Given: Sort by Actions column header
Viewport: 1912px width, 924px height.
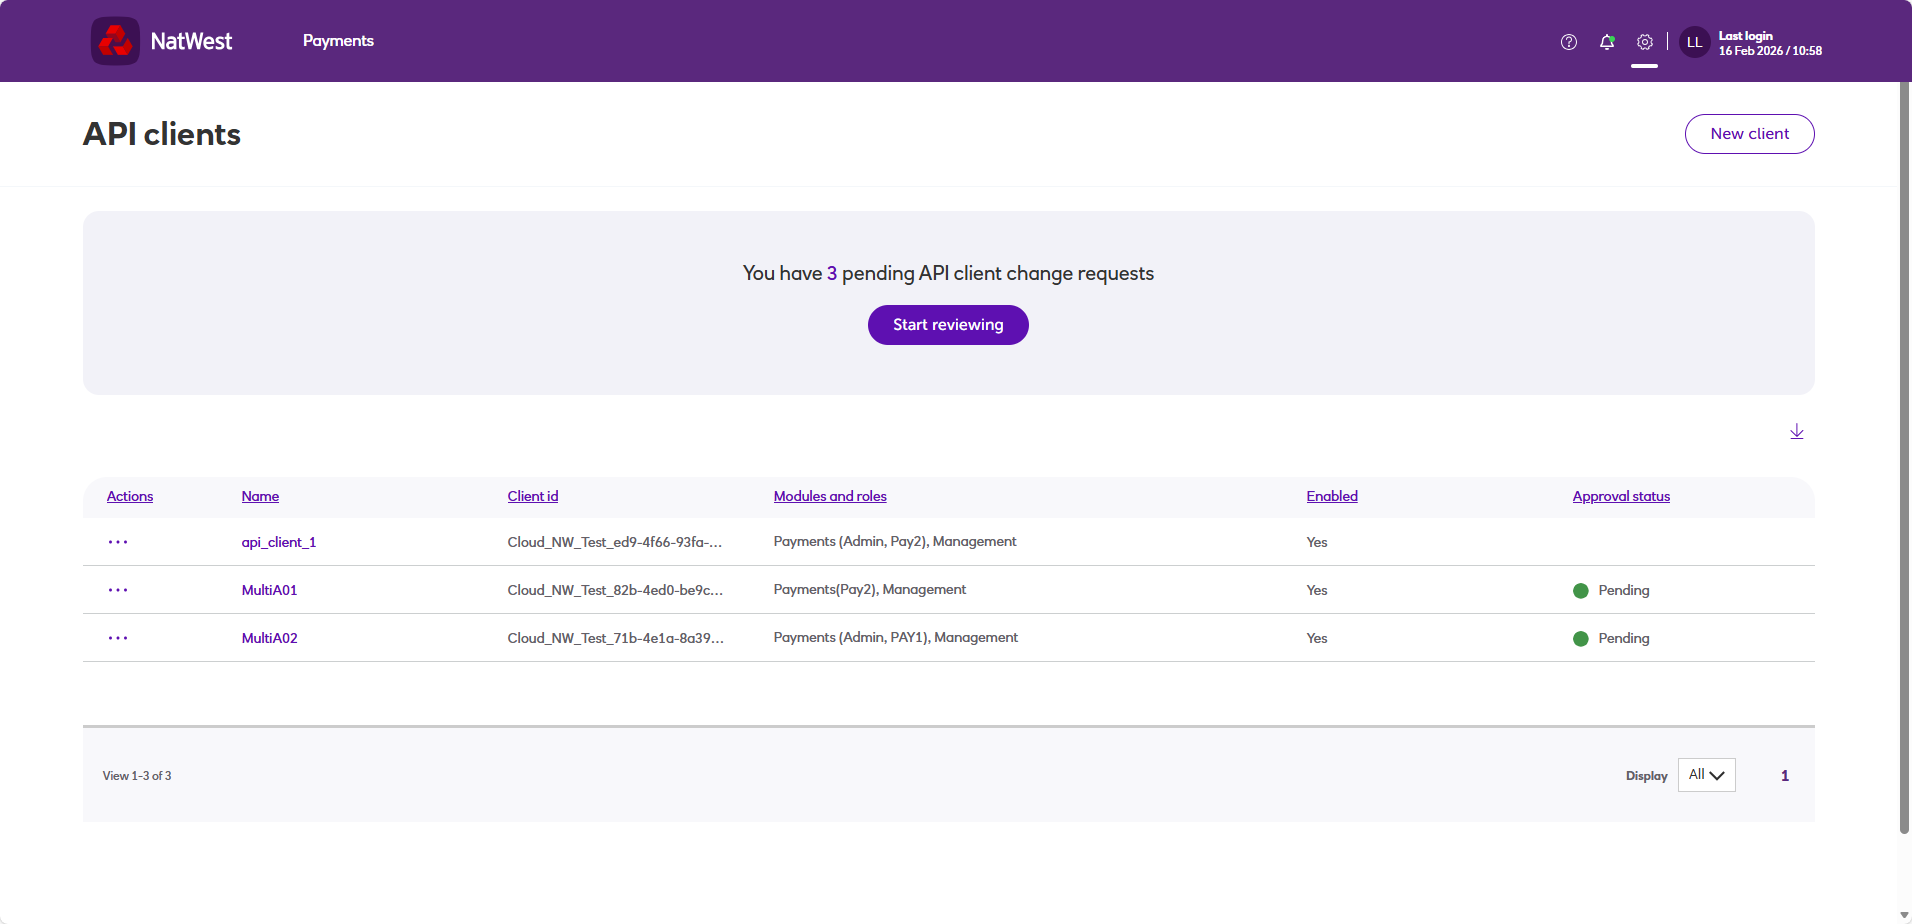Looking at the screenshot, I should 130,497.
